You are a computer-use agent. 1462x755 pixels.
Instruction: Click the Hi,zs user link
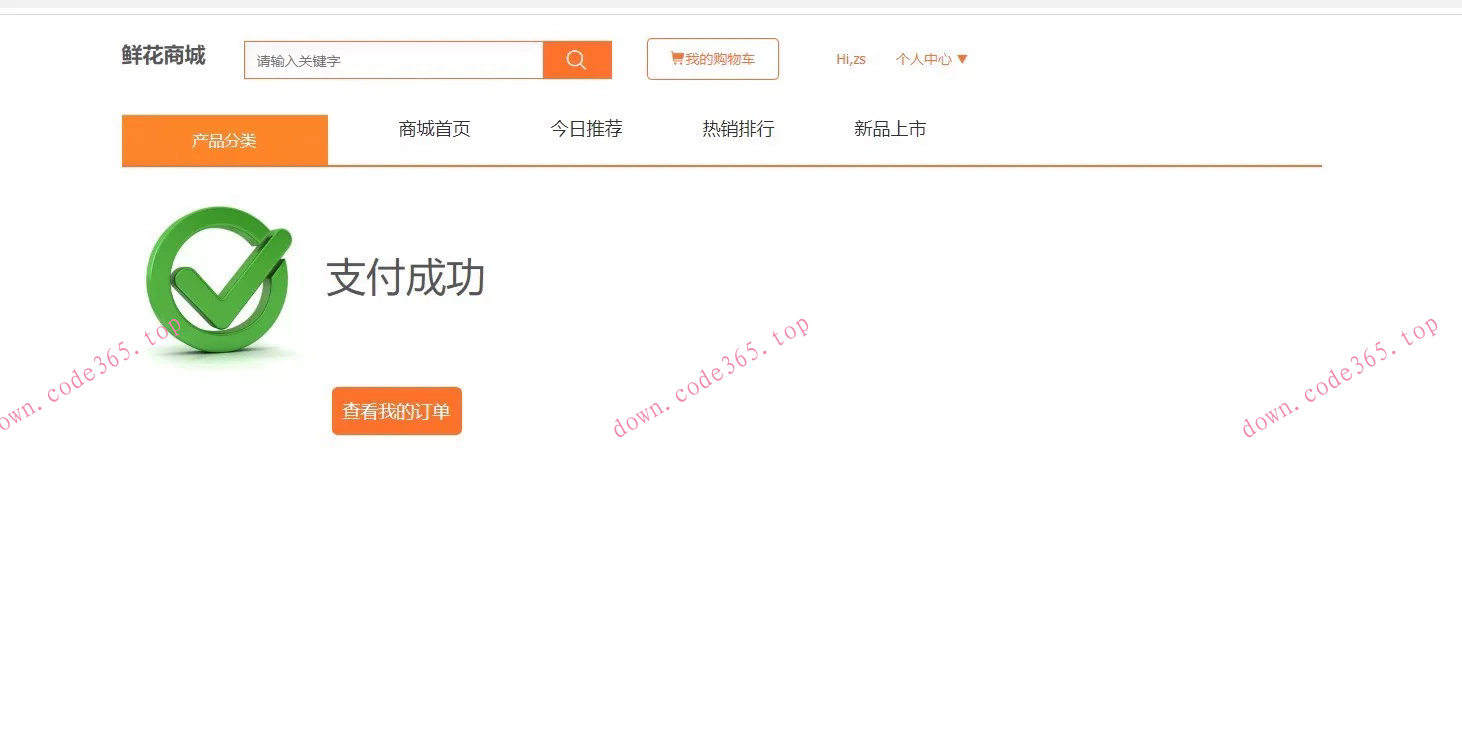(849, 59)
